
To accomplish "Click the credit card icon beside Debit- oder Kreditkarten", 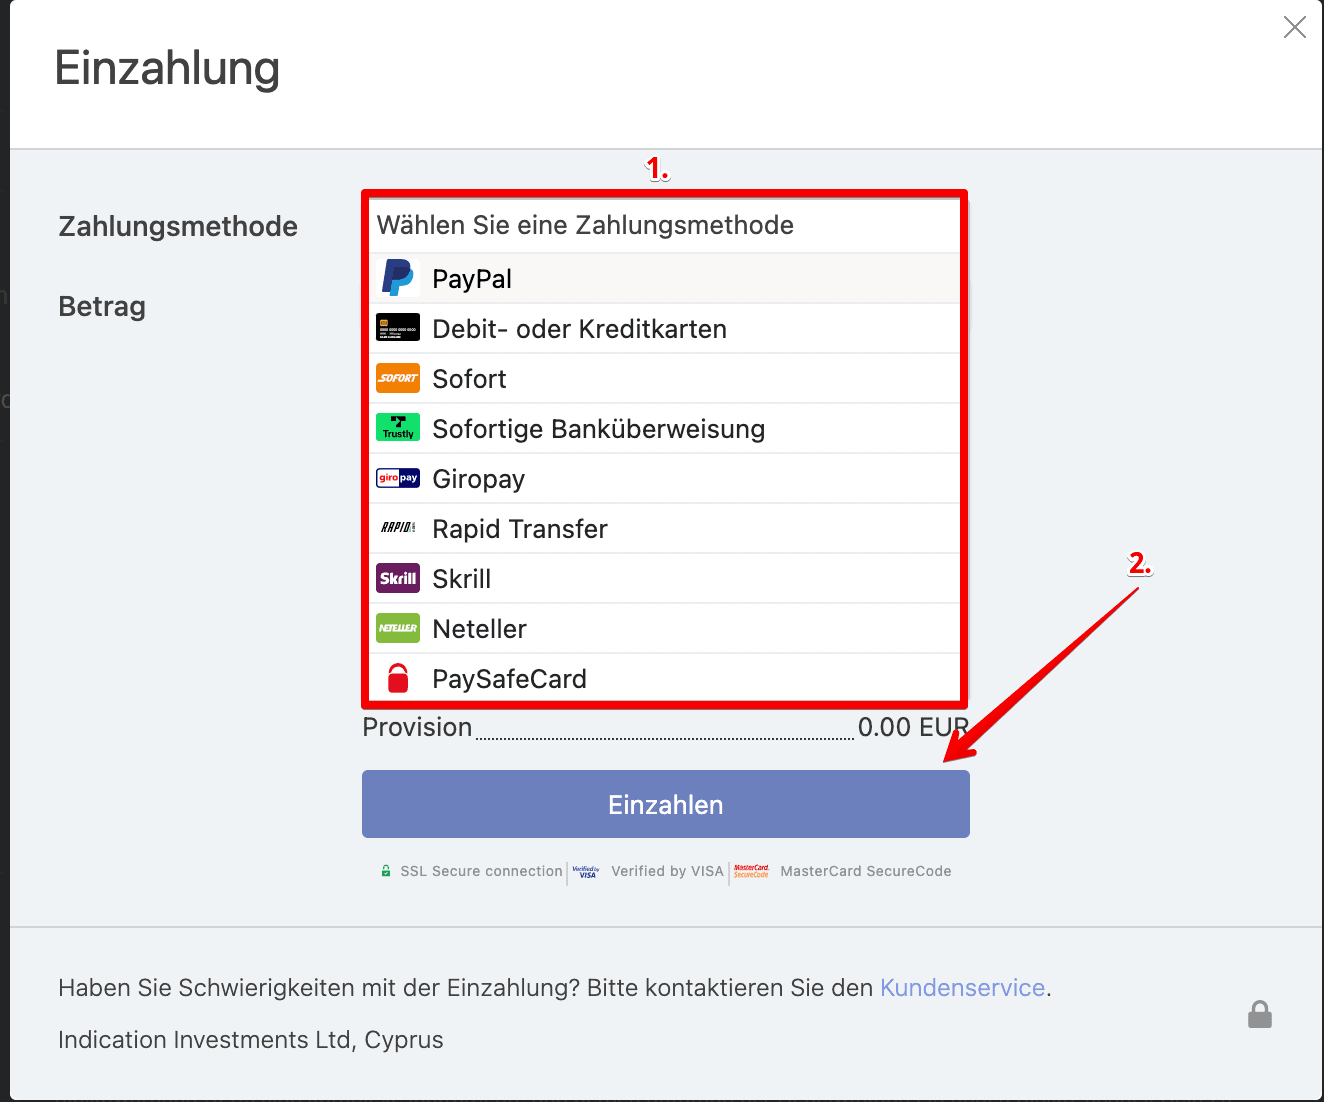I will 397,328.
